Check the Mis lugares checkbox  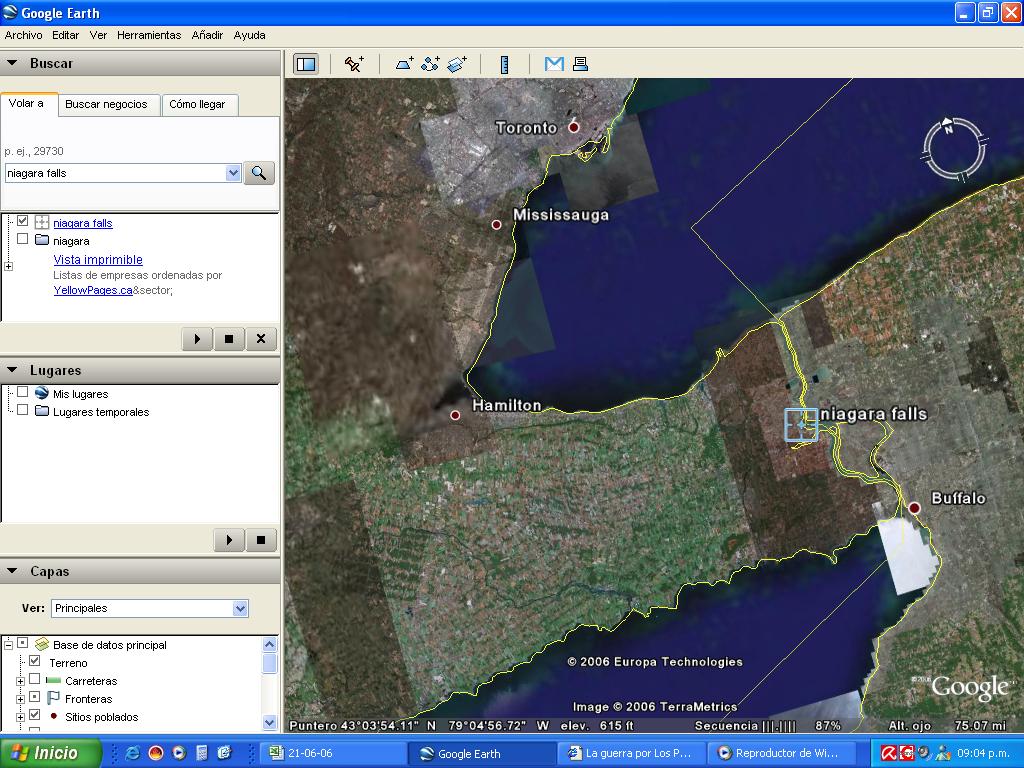pos(23,392)
